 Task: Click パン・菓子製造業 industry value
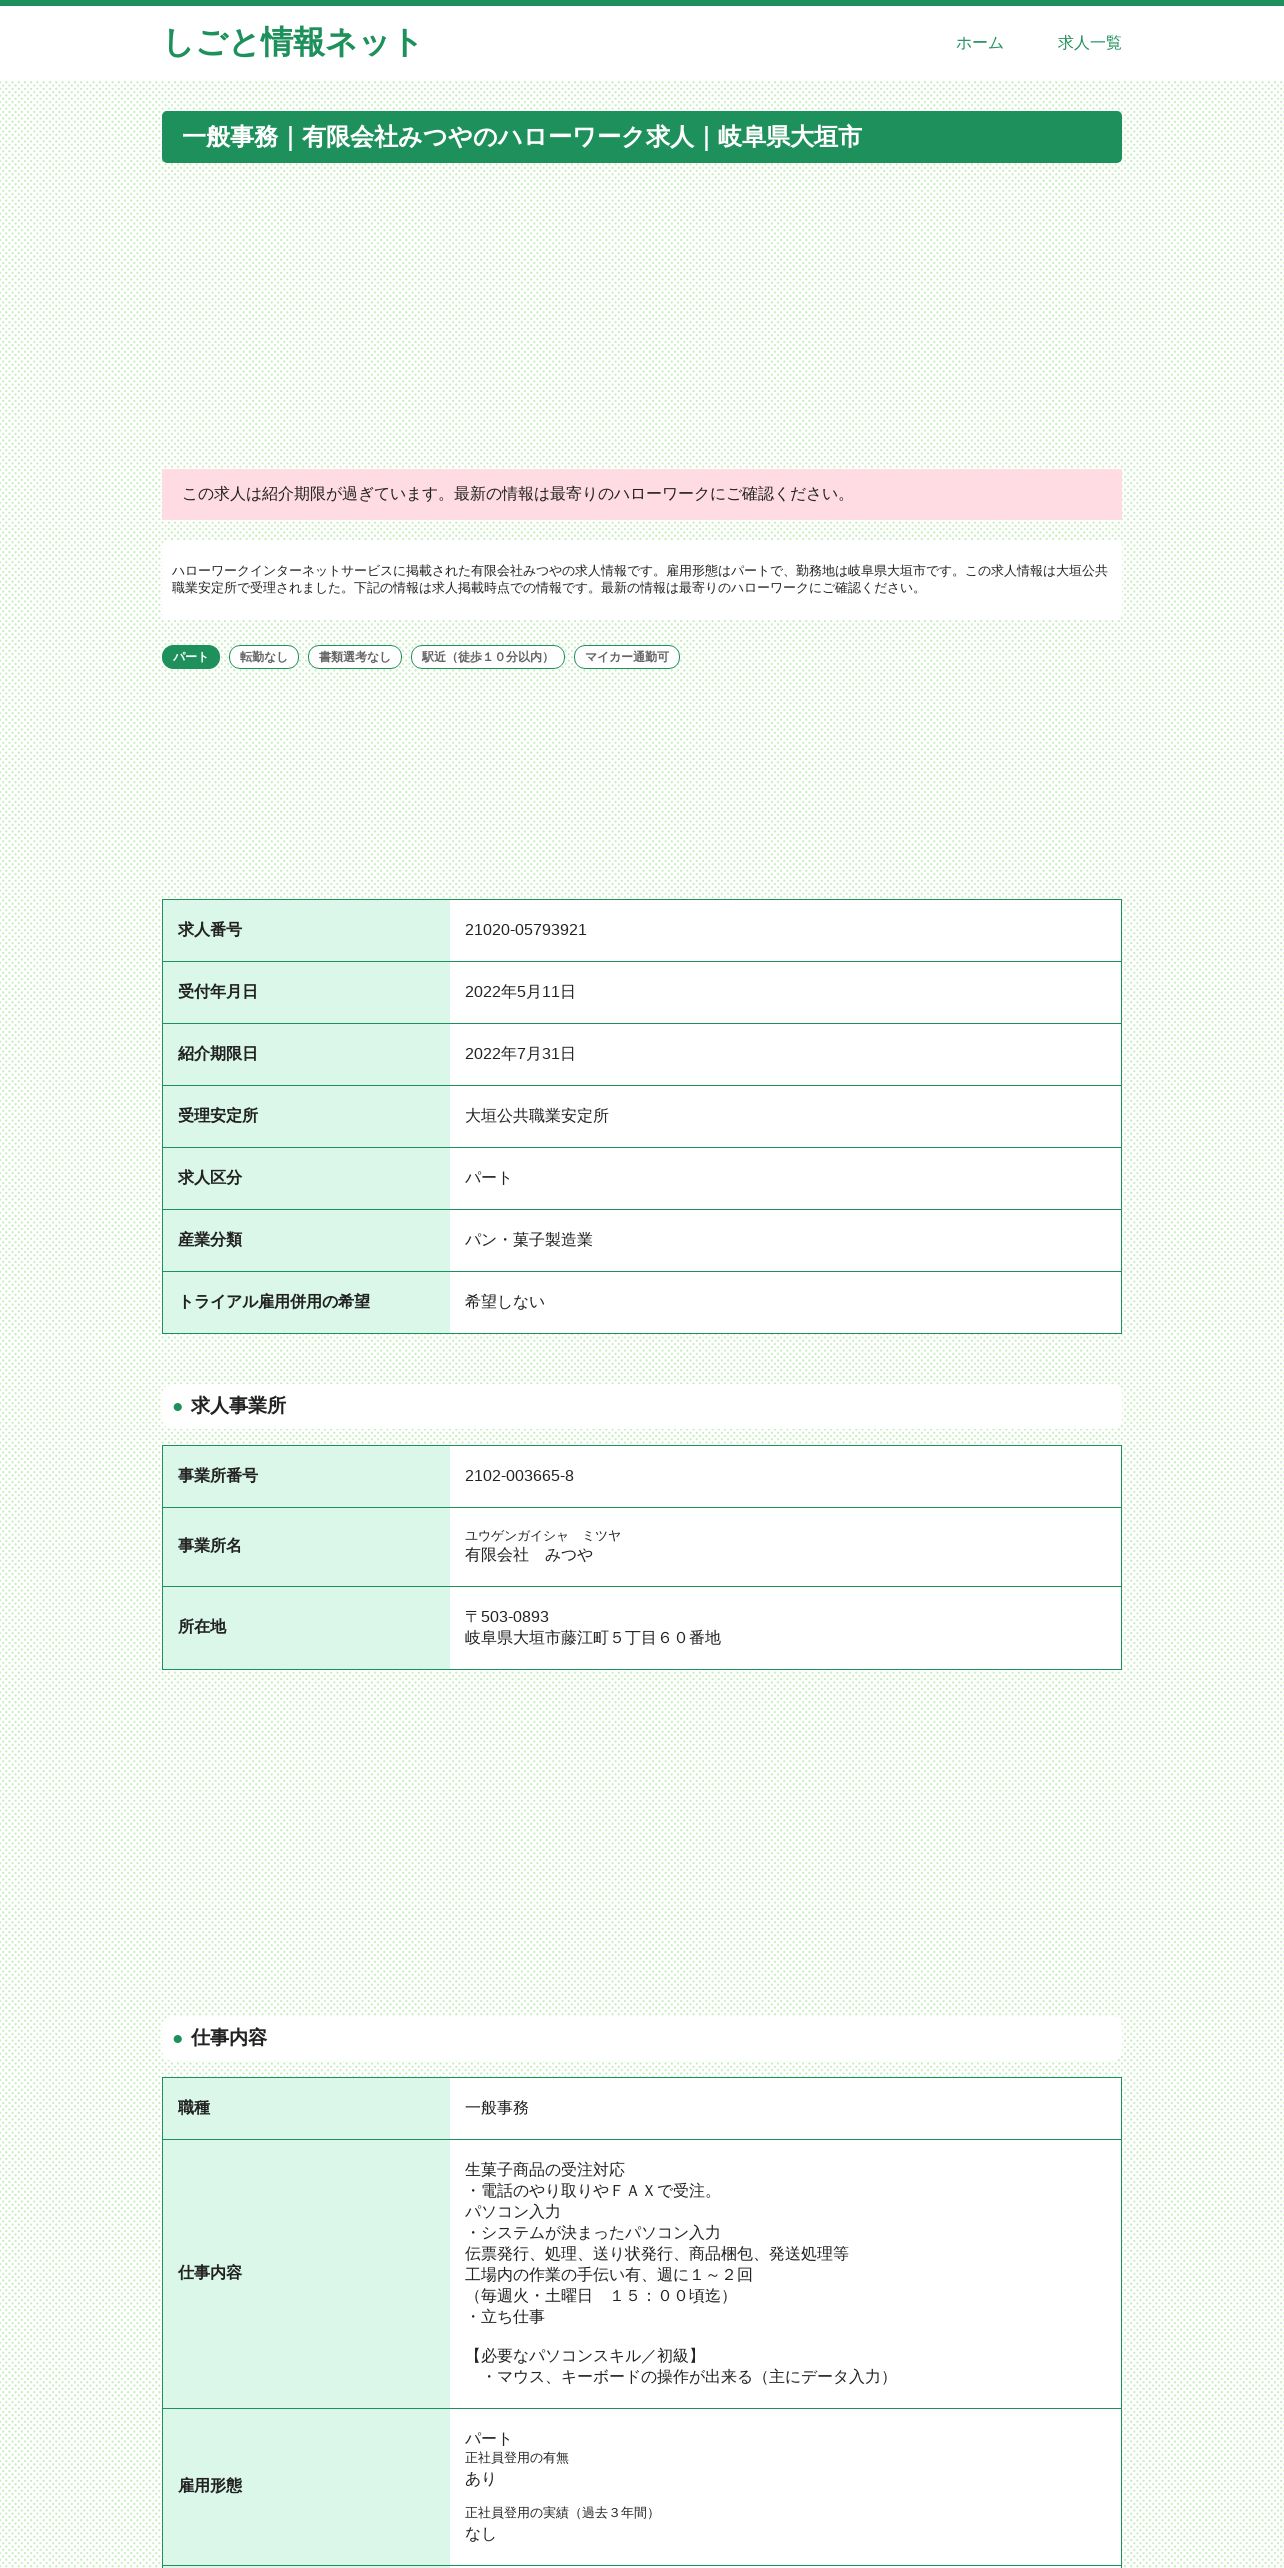click(529, 1240)
